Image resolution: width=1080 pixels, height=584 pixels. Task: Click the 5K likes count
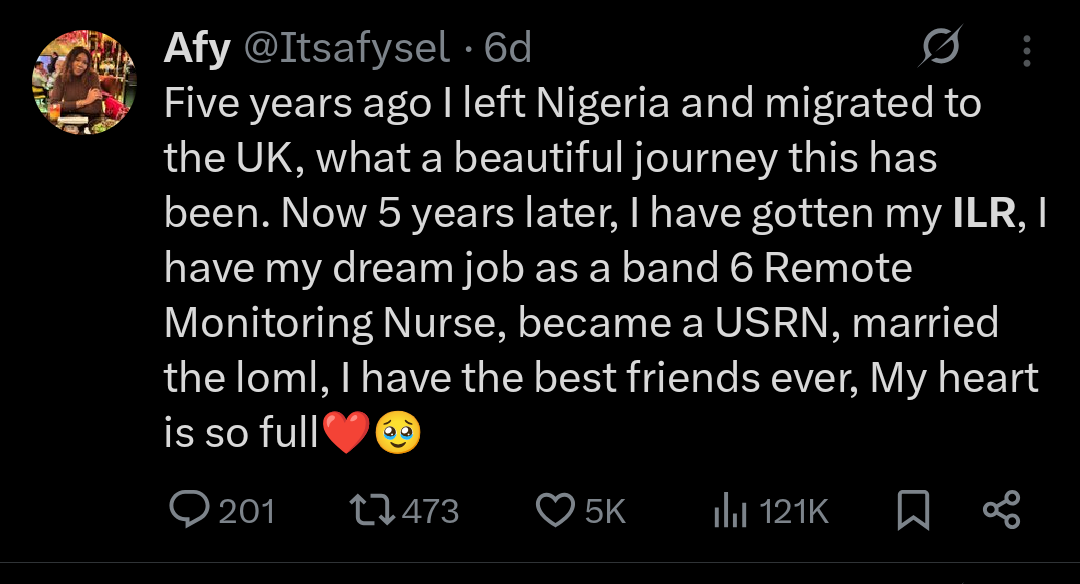click(x=604, y=512)
